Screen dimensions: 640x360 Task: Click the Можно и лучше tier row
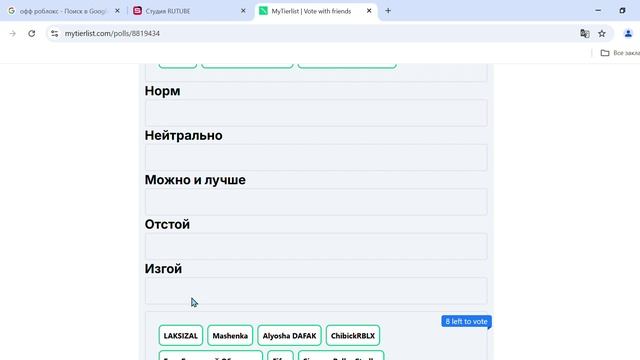[316, 202]
